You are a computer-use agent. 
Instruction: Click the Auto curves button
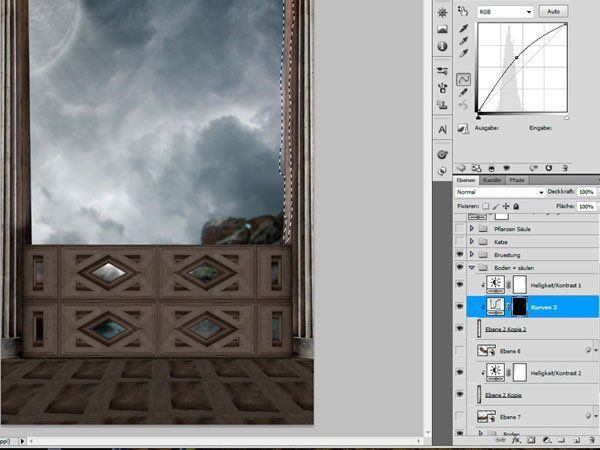click(x=553, y=11)
